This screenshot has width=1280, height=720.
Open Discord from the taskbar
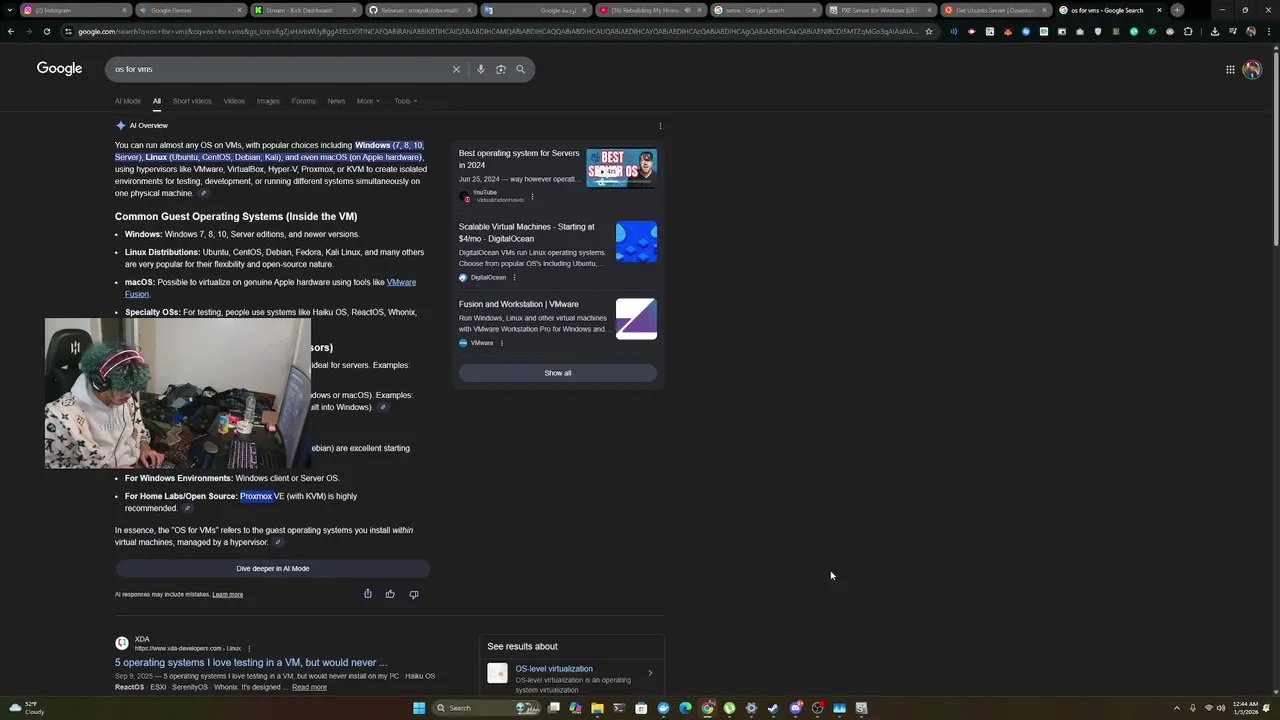[x=795, y=708]
